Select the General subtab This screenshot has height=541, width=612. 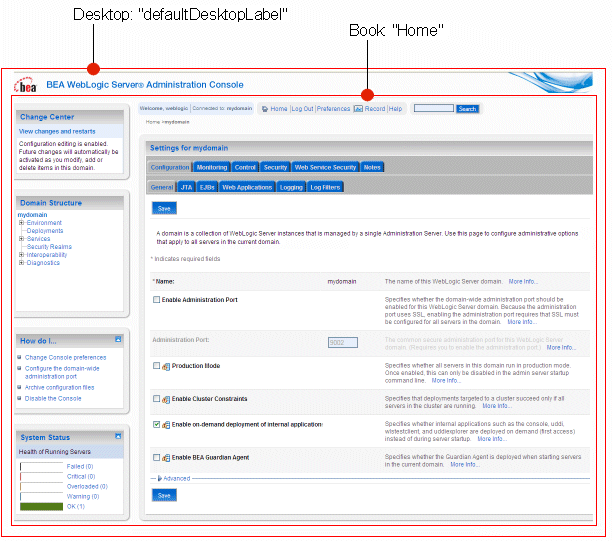pos(162,187)
